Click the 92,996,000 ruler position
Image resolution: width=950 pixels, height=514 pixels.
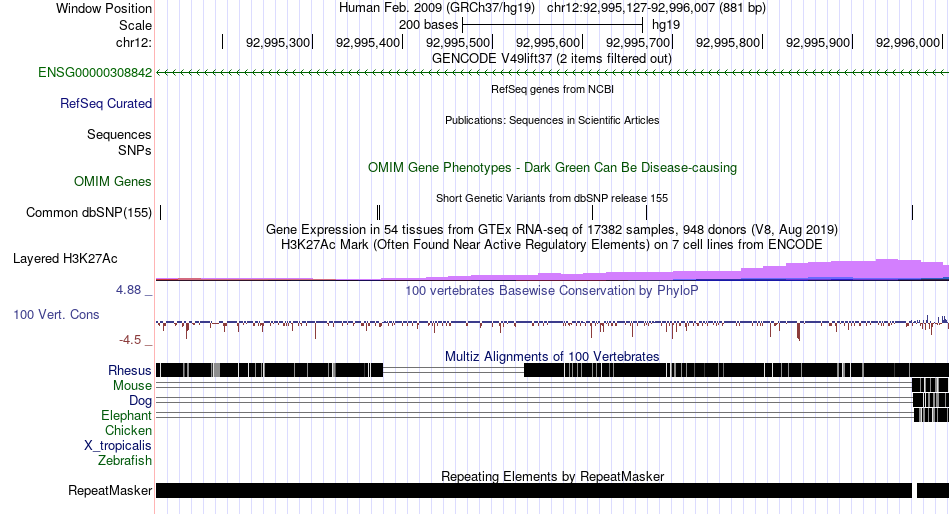pyautogui.click(x=908, y=42)
